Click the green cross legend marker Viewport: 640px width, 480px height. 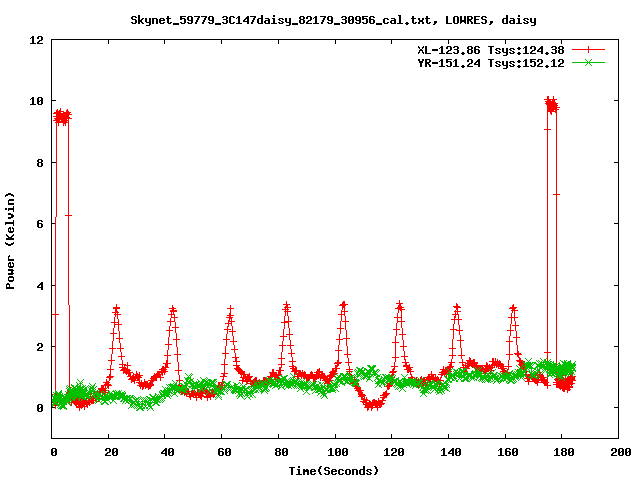588,63
